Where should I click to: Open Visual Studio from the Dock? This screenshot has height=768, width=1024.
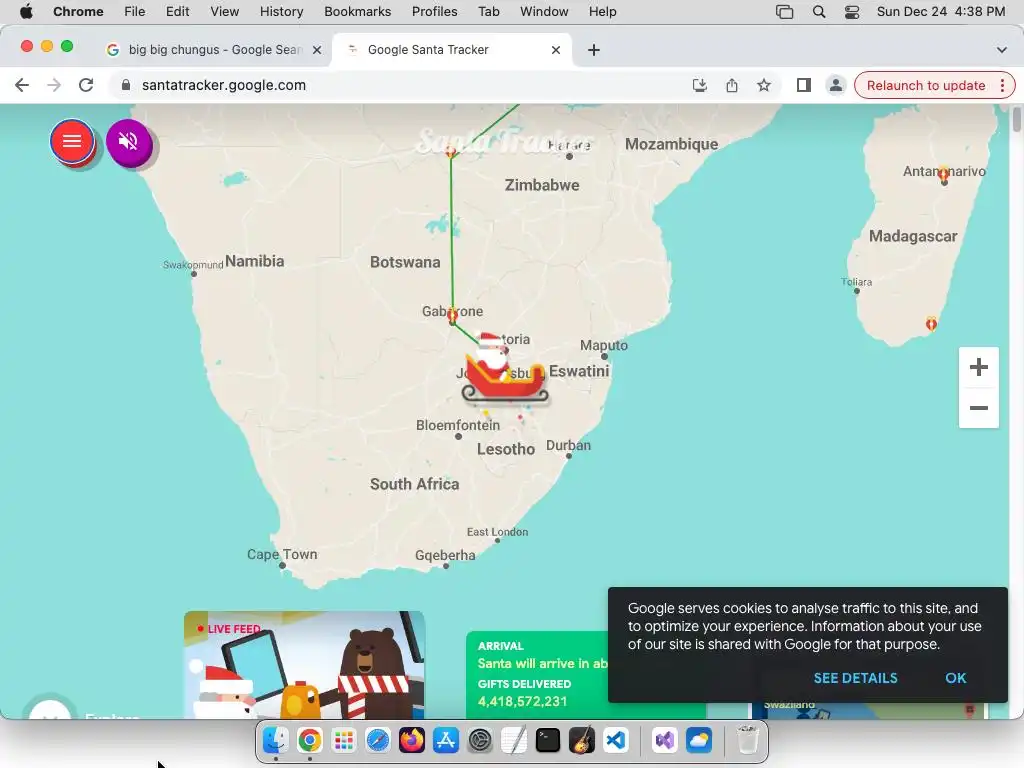(x=665, y=740)
